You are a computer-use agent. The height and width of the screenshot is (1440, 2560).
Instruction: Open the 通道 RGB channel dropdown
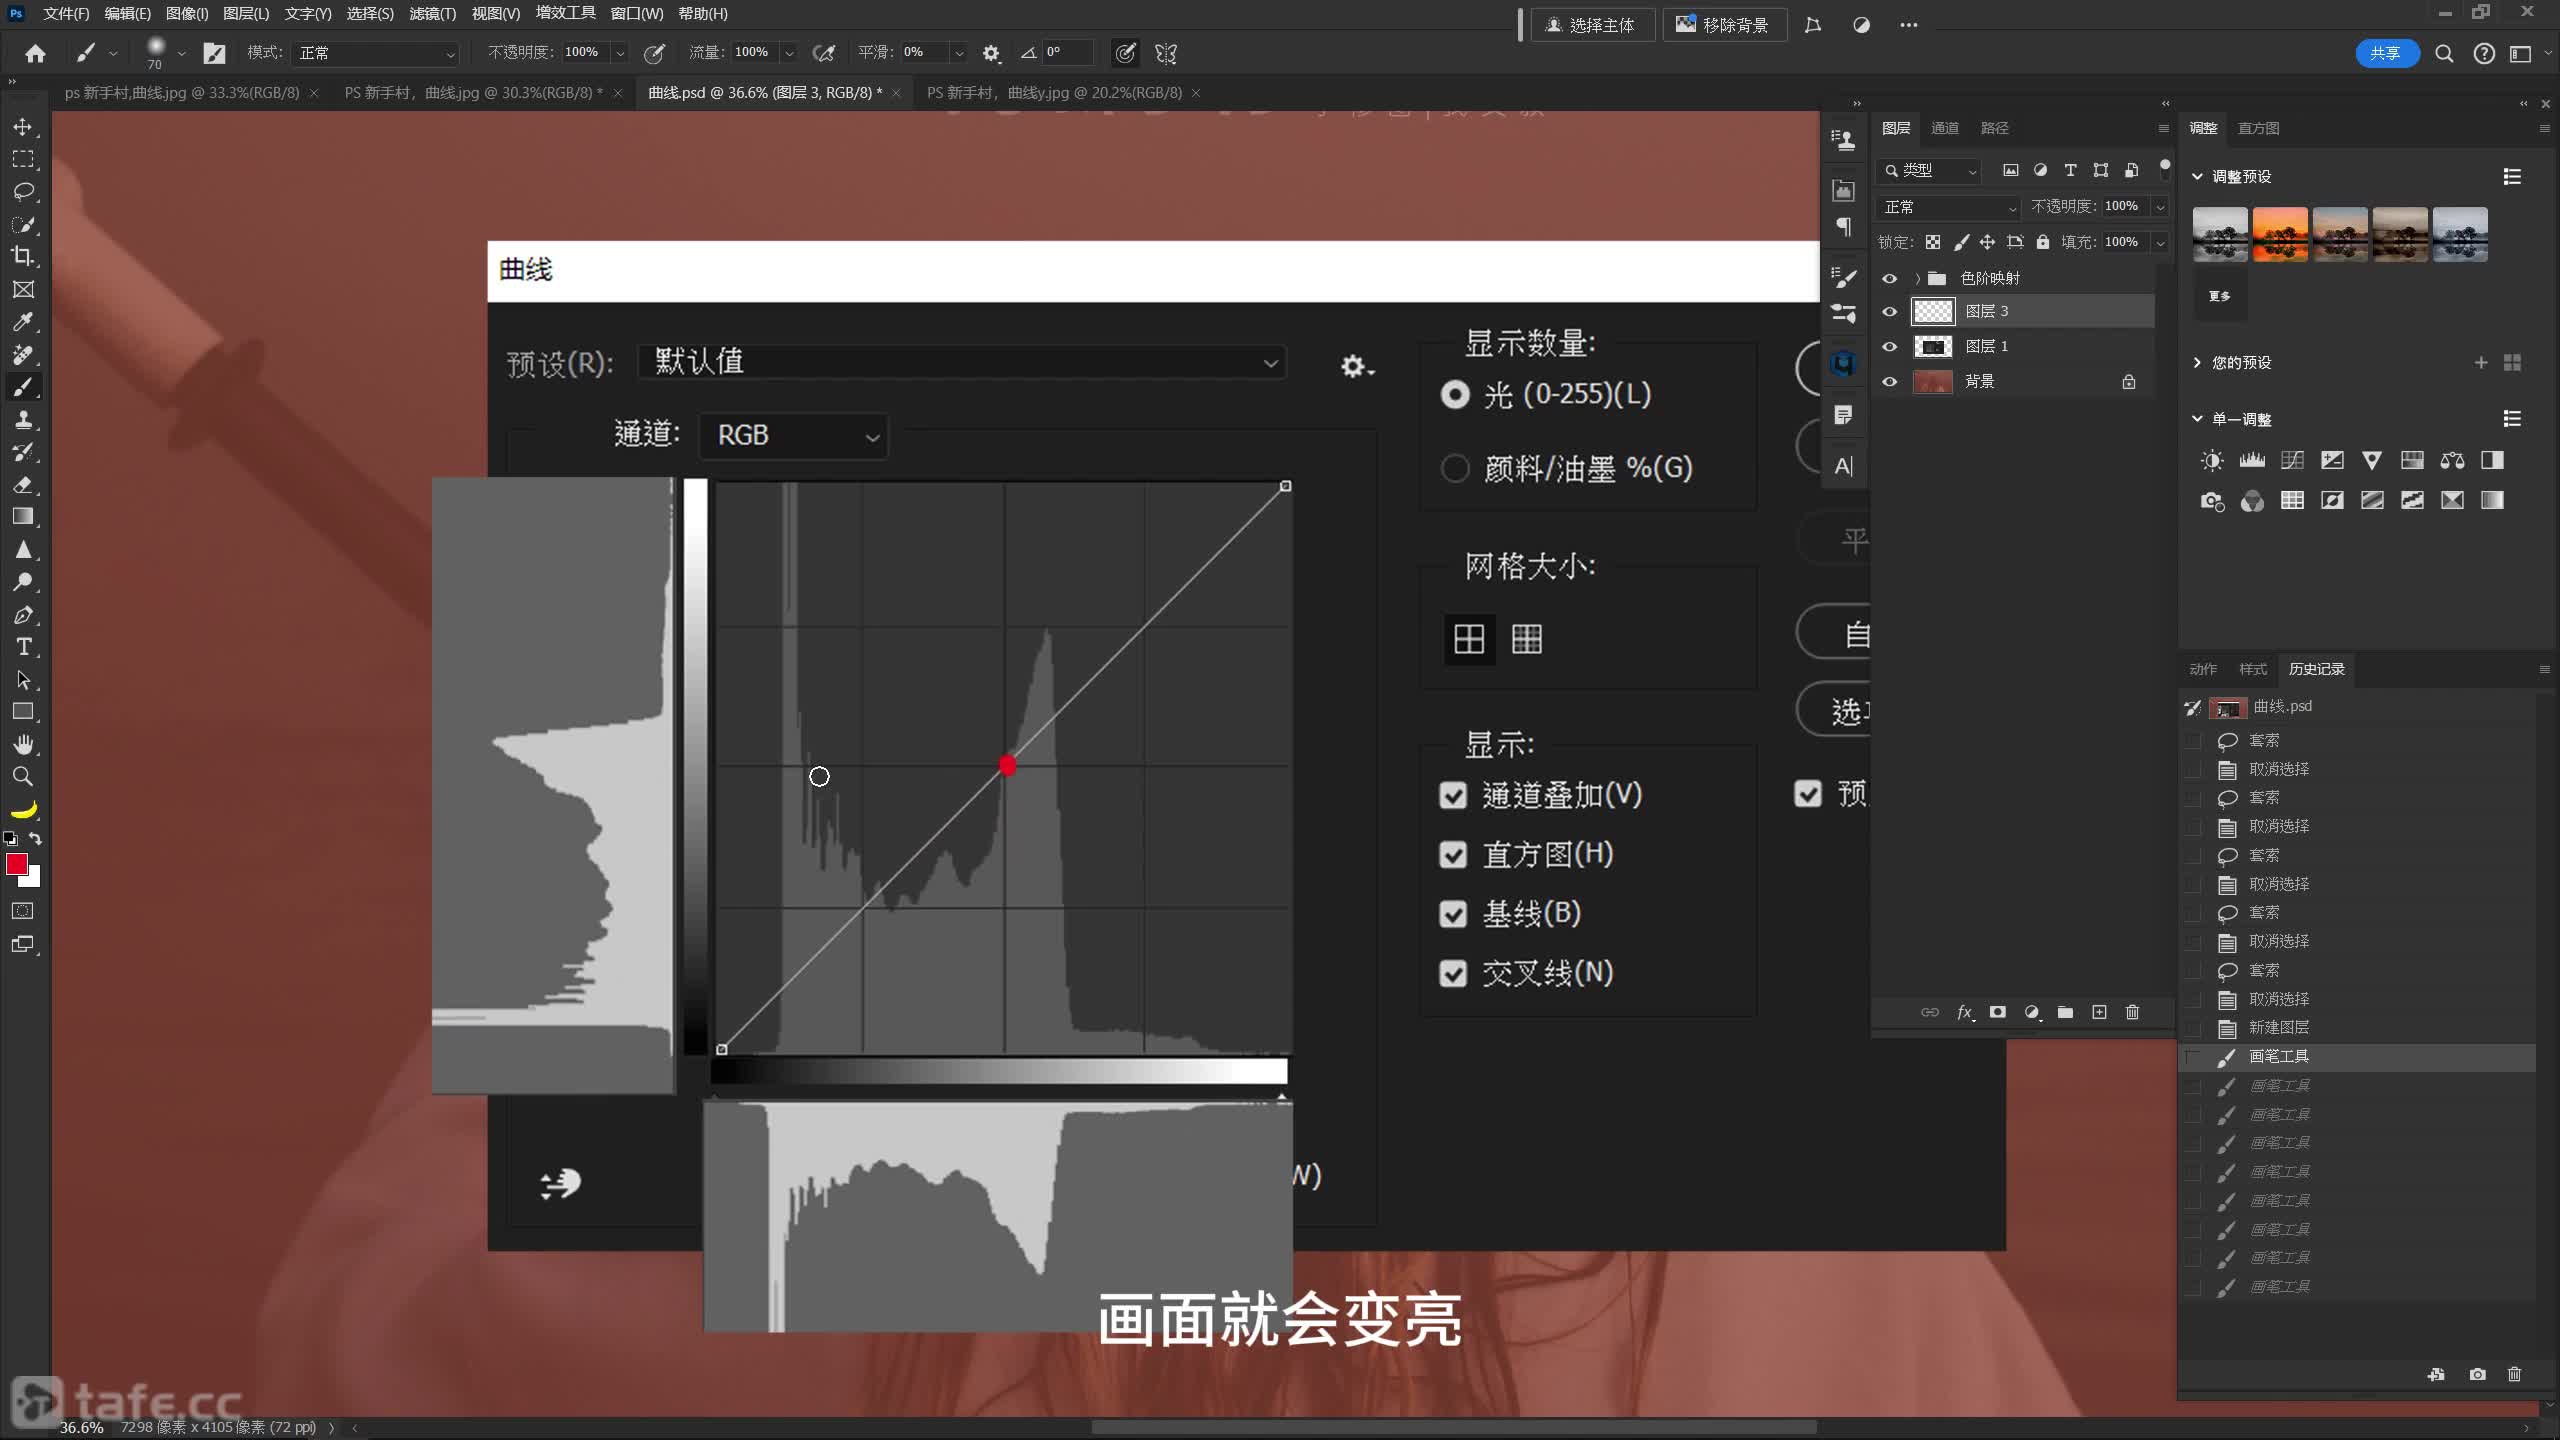[x=794, y=436]
